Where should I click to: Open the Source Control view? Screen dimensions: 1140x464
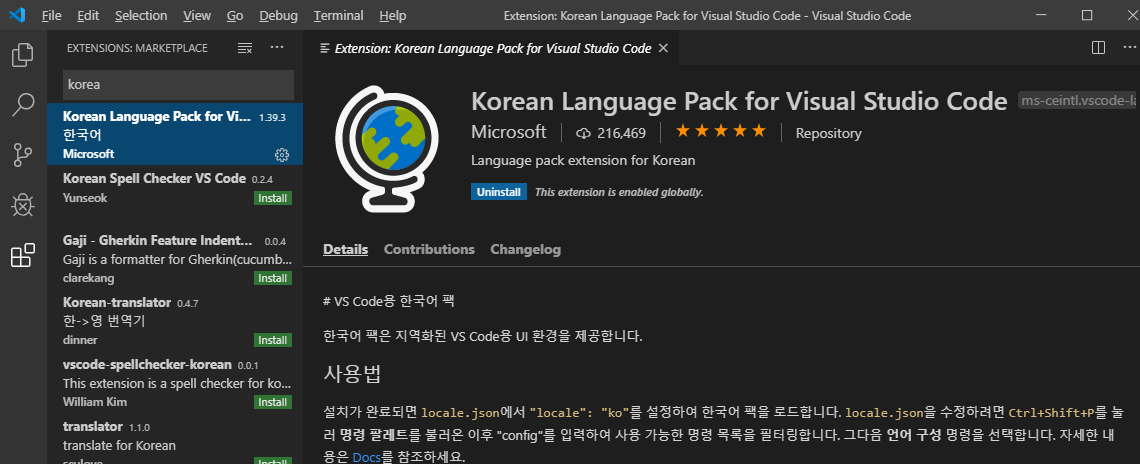[23, 155]
